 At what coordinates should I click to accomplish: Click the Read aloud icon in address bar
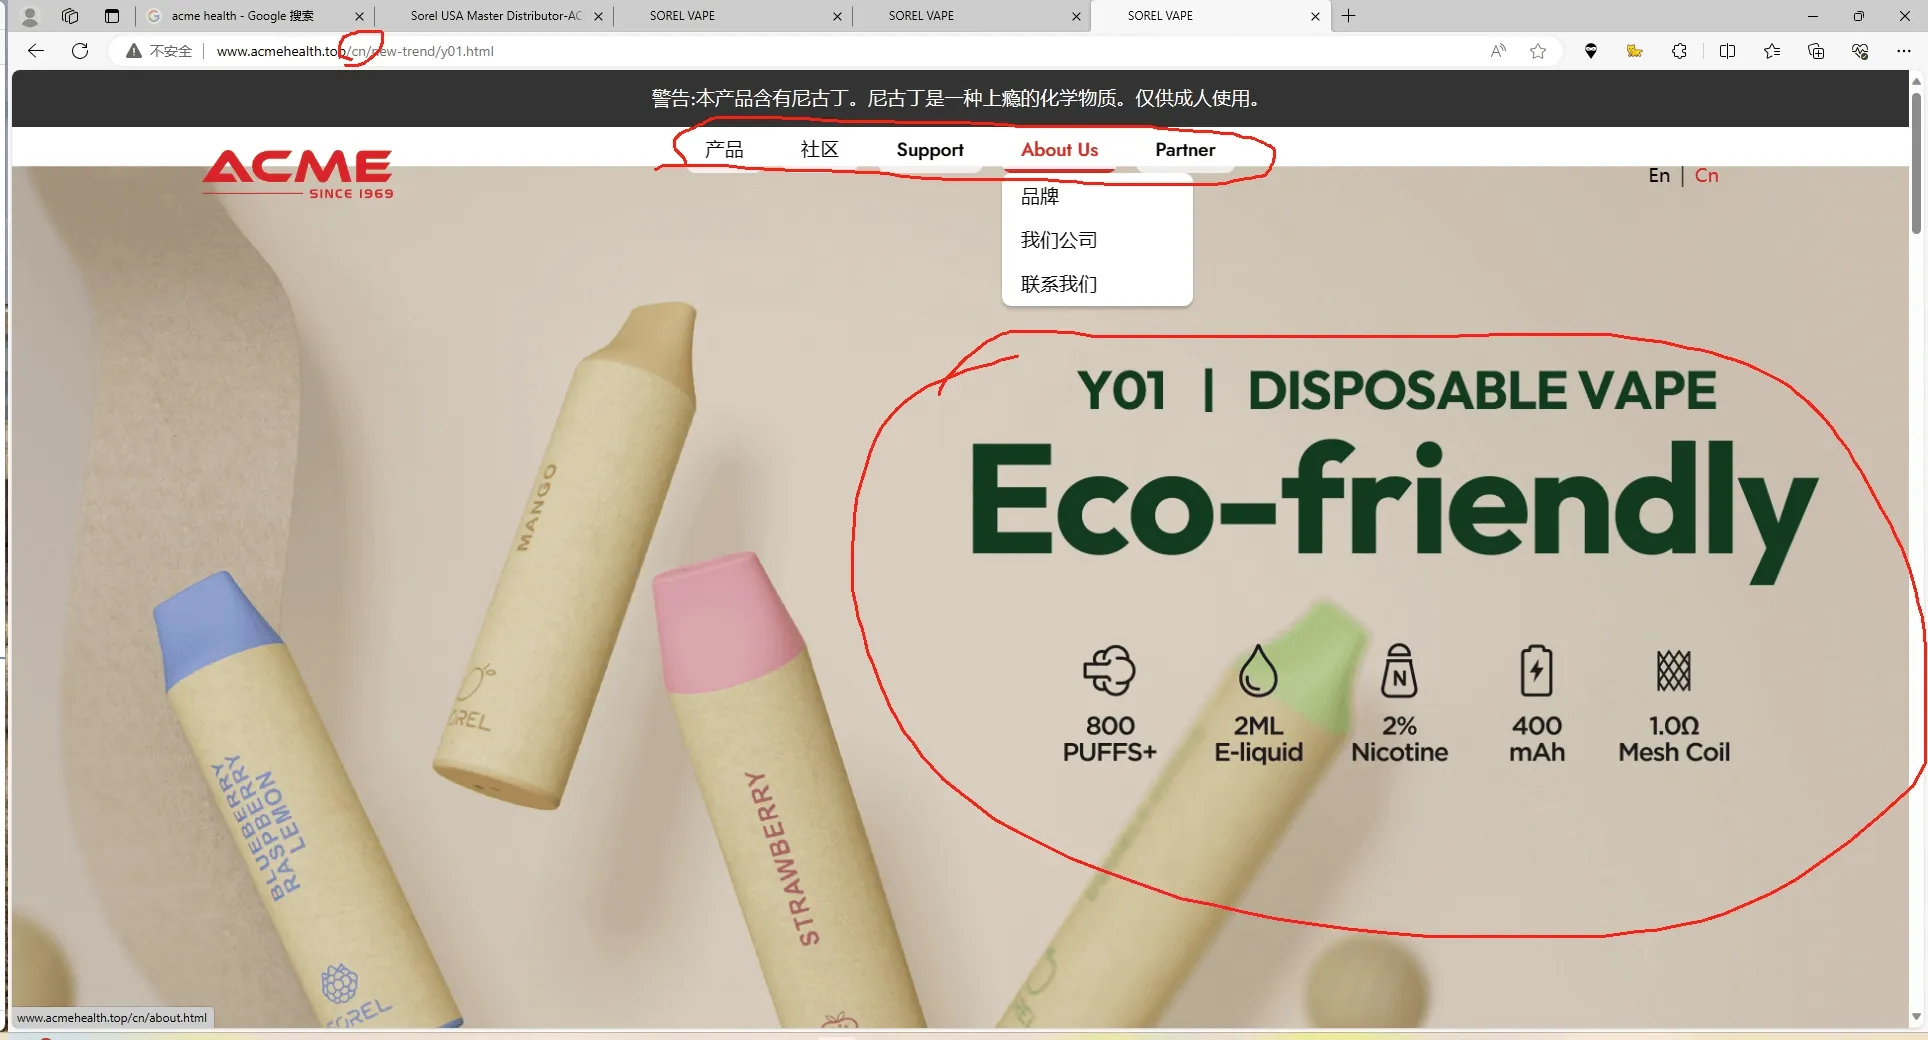coord(1497,51)
